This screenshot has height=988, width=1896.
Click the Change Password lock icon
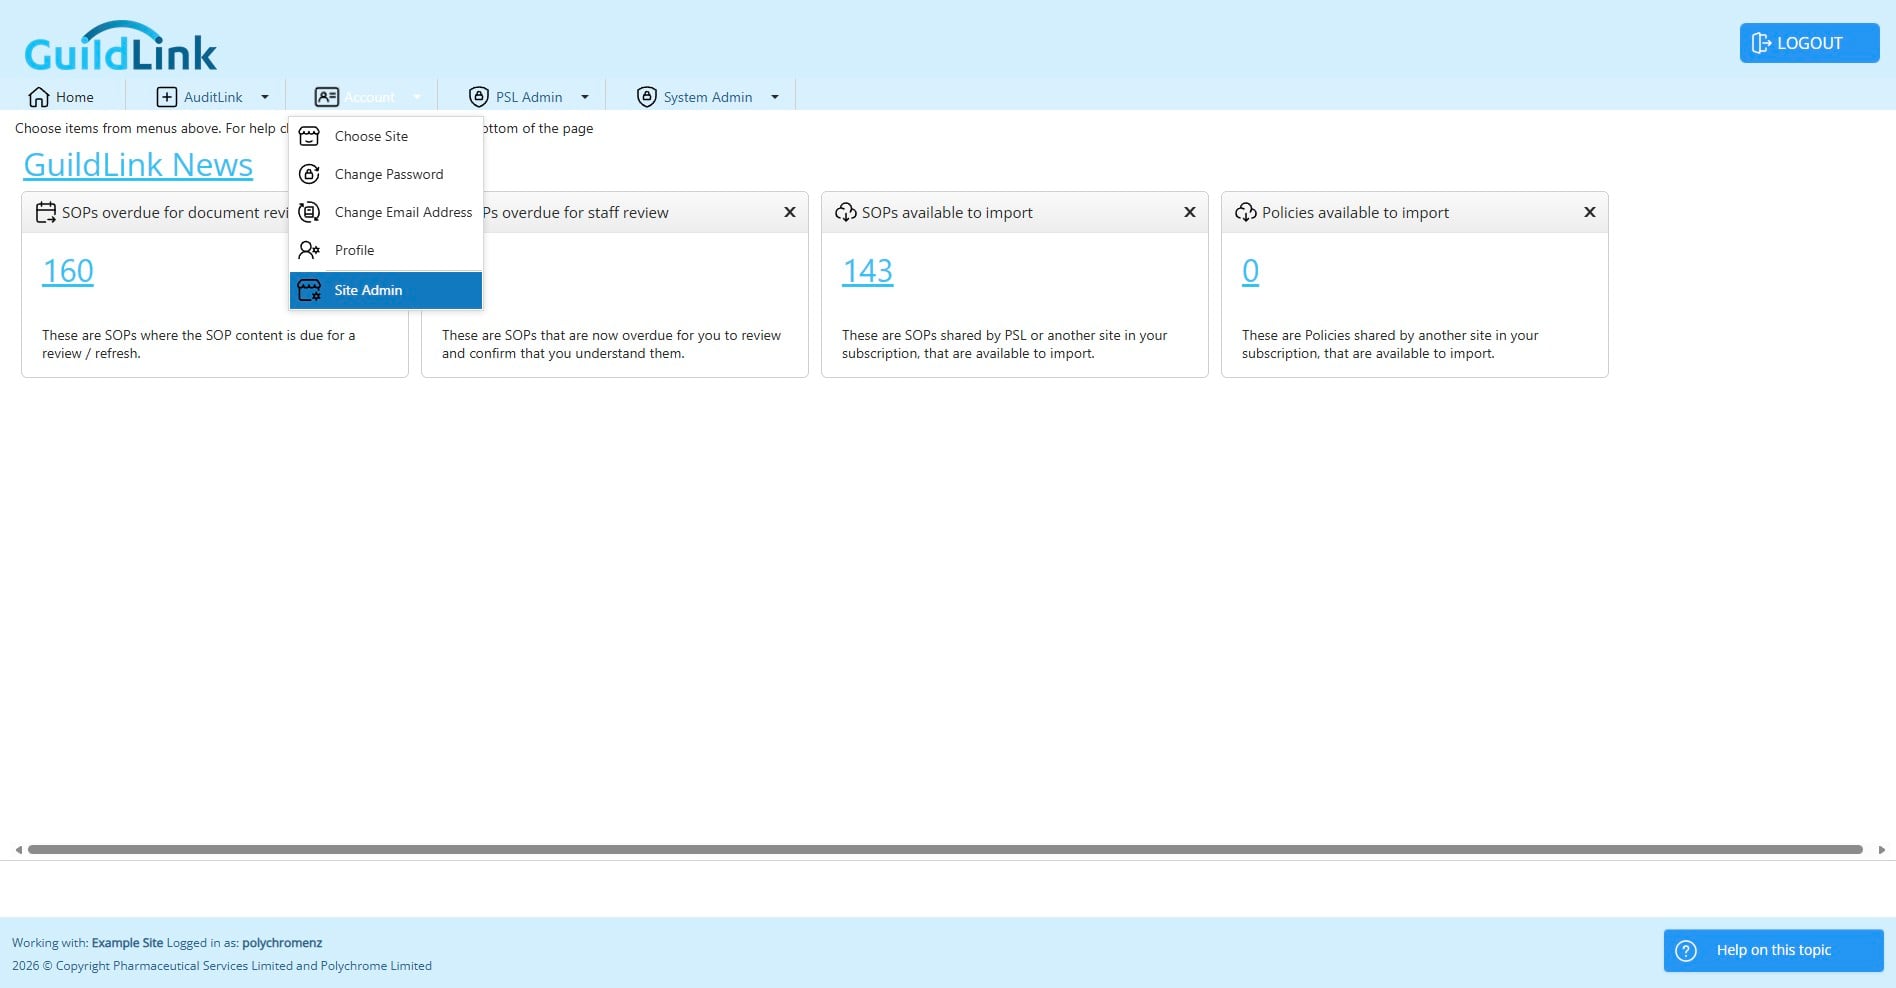(310, 174)
